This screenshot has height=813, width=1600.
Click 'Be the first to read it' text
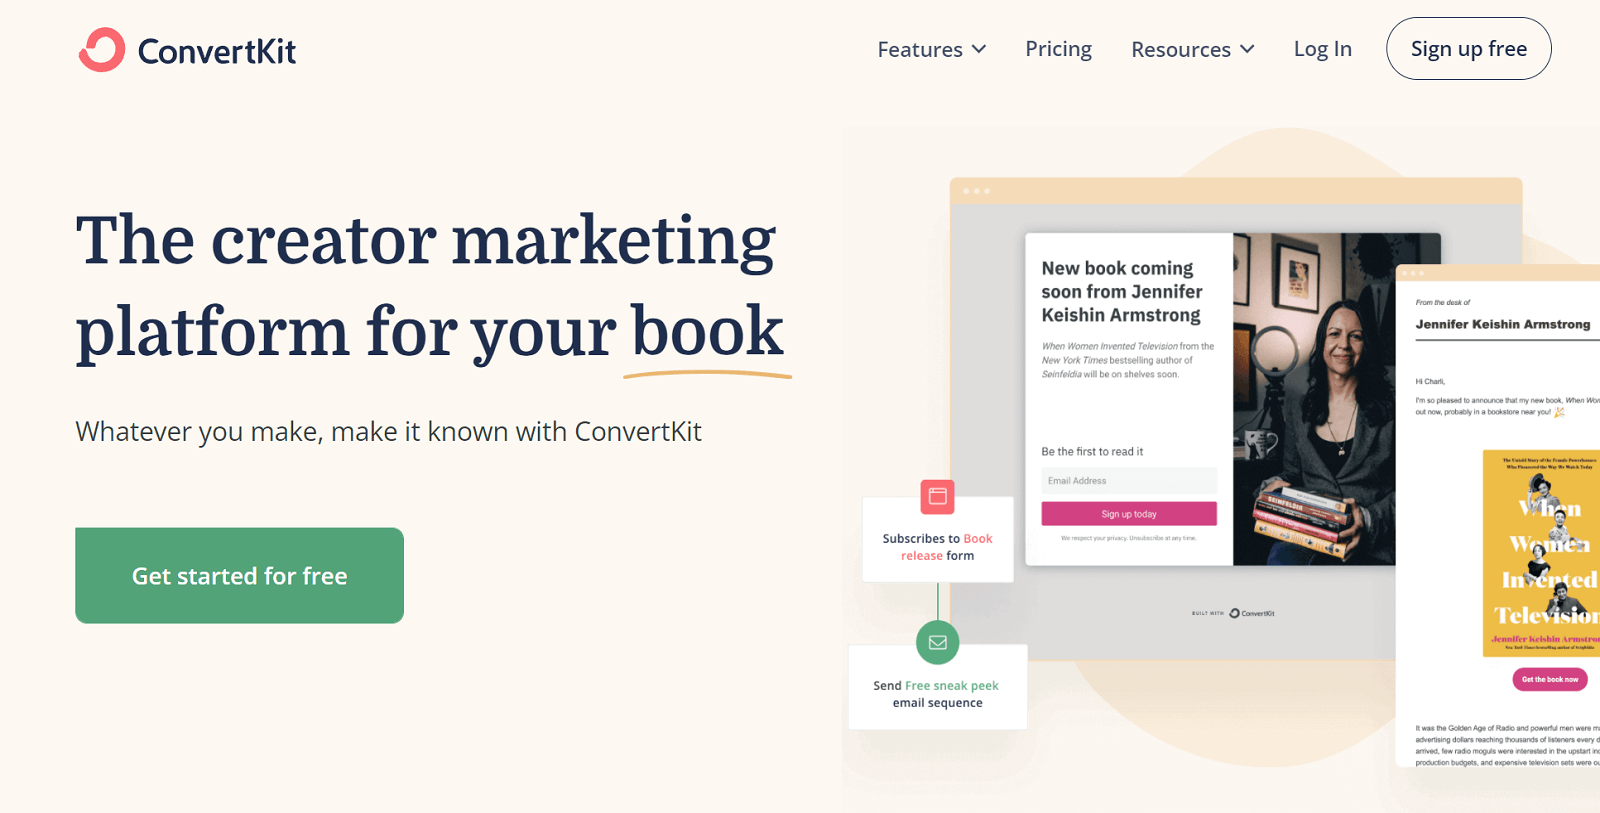tap(1092, 452)
